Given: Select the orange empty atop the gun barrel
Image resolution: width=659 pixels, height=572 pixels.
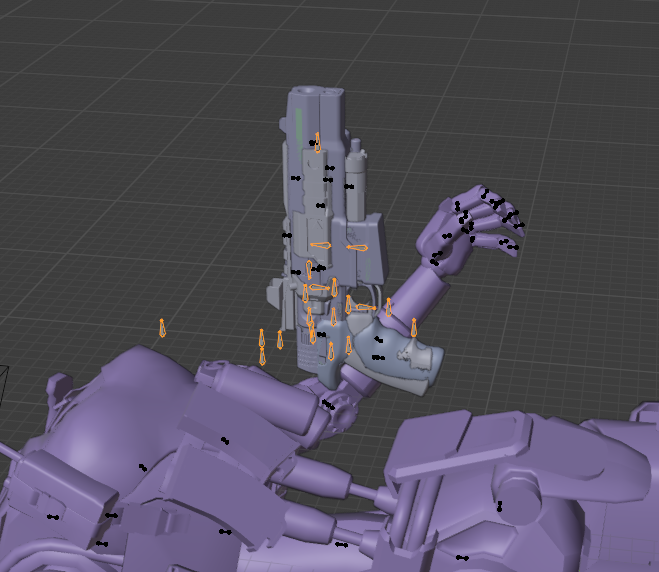Looking at the screenshot, I should pyautogui.click(x=318, y=142).
